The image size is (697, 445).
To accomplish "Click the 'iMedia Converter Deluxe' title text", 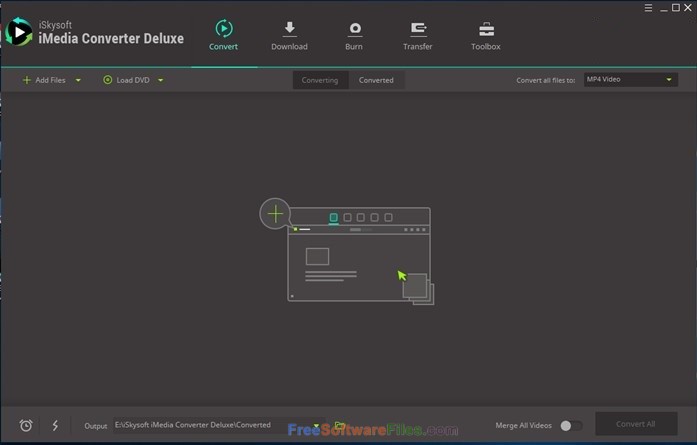I will click(111, 39).
